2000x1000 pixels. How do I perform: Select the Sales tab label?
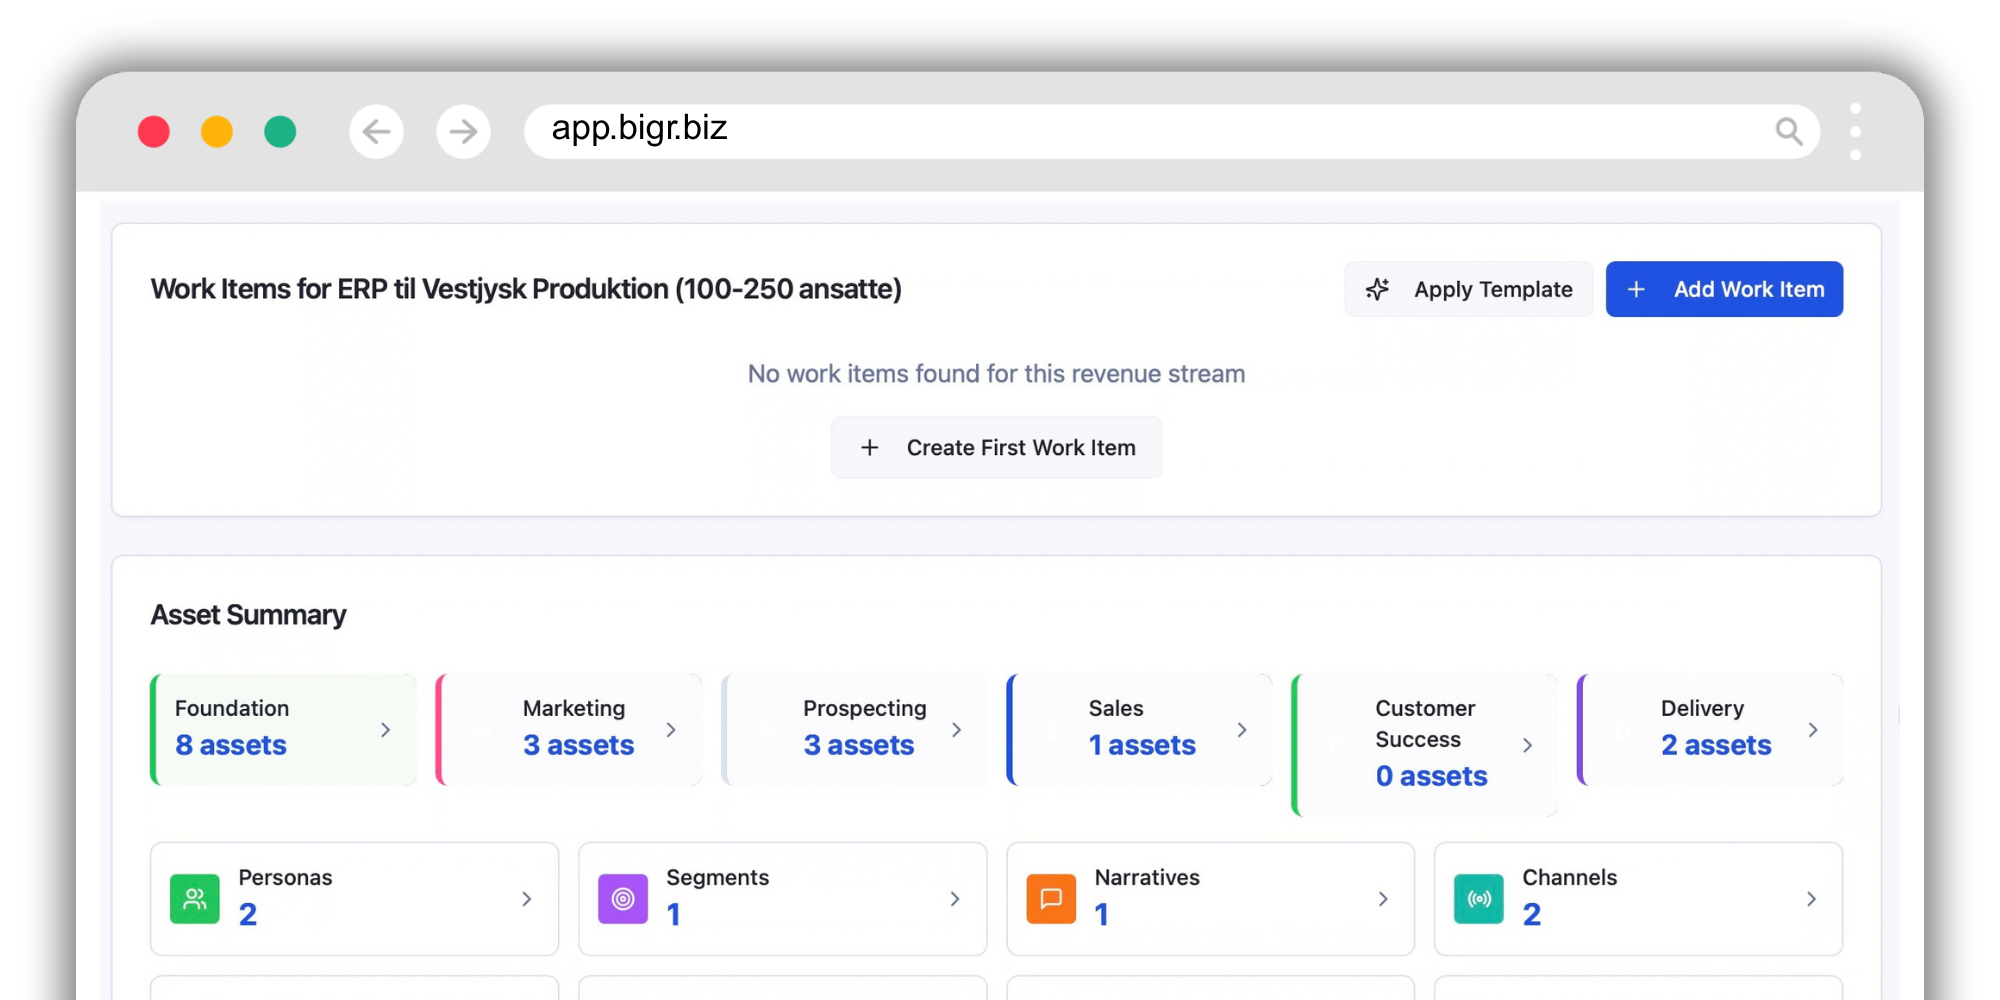click(1116, 708)
